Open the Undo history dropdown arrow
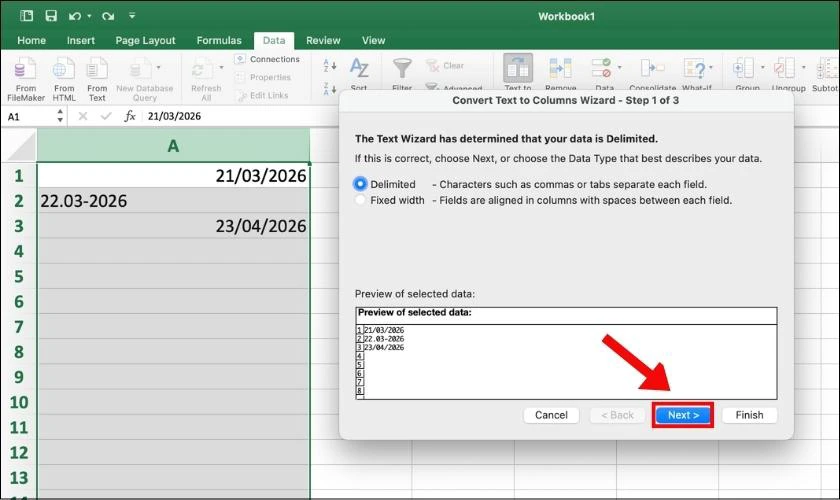The width and height of the screenshot is (840, 500). click(x=90, y=16)
